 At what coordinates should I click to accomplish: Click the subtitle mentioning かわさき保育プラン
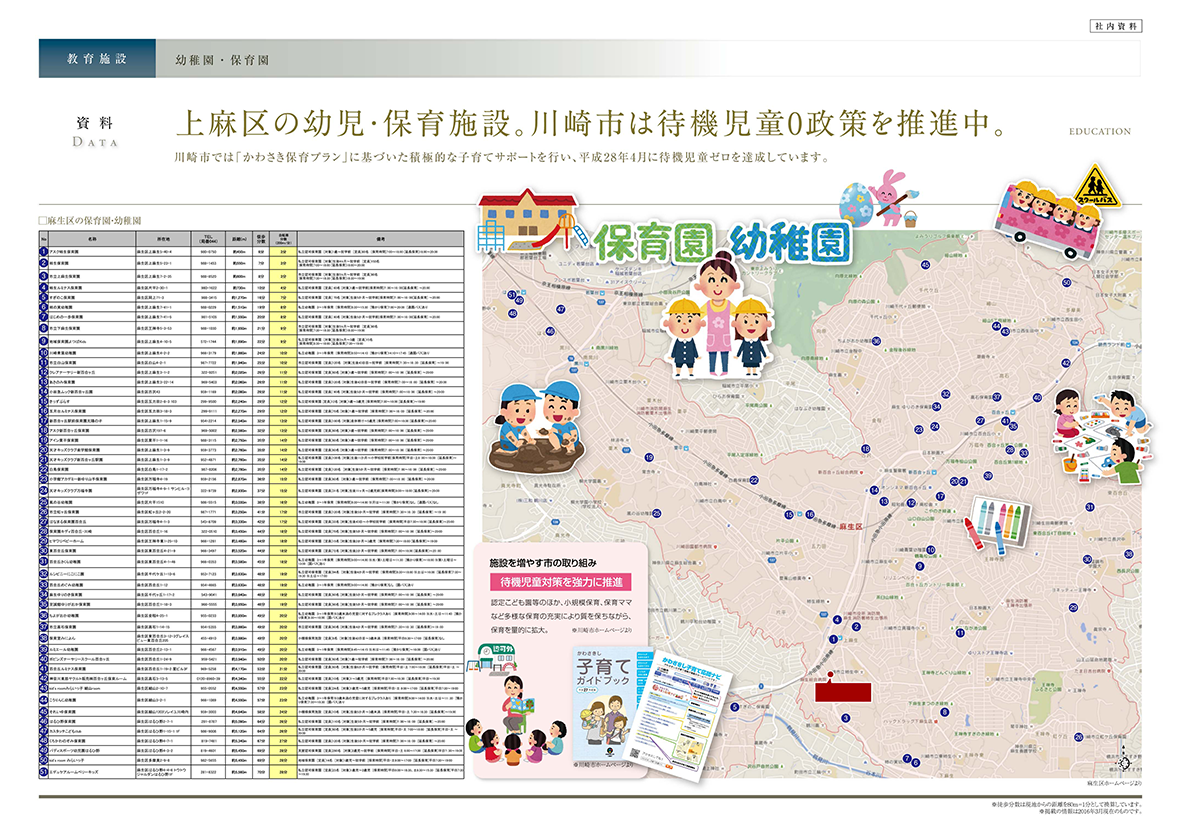click(x=502, y=157)
